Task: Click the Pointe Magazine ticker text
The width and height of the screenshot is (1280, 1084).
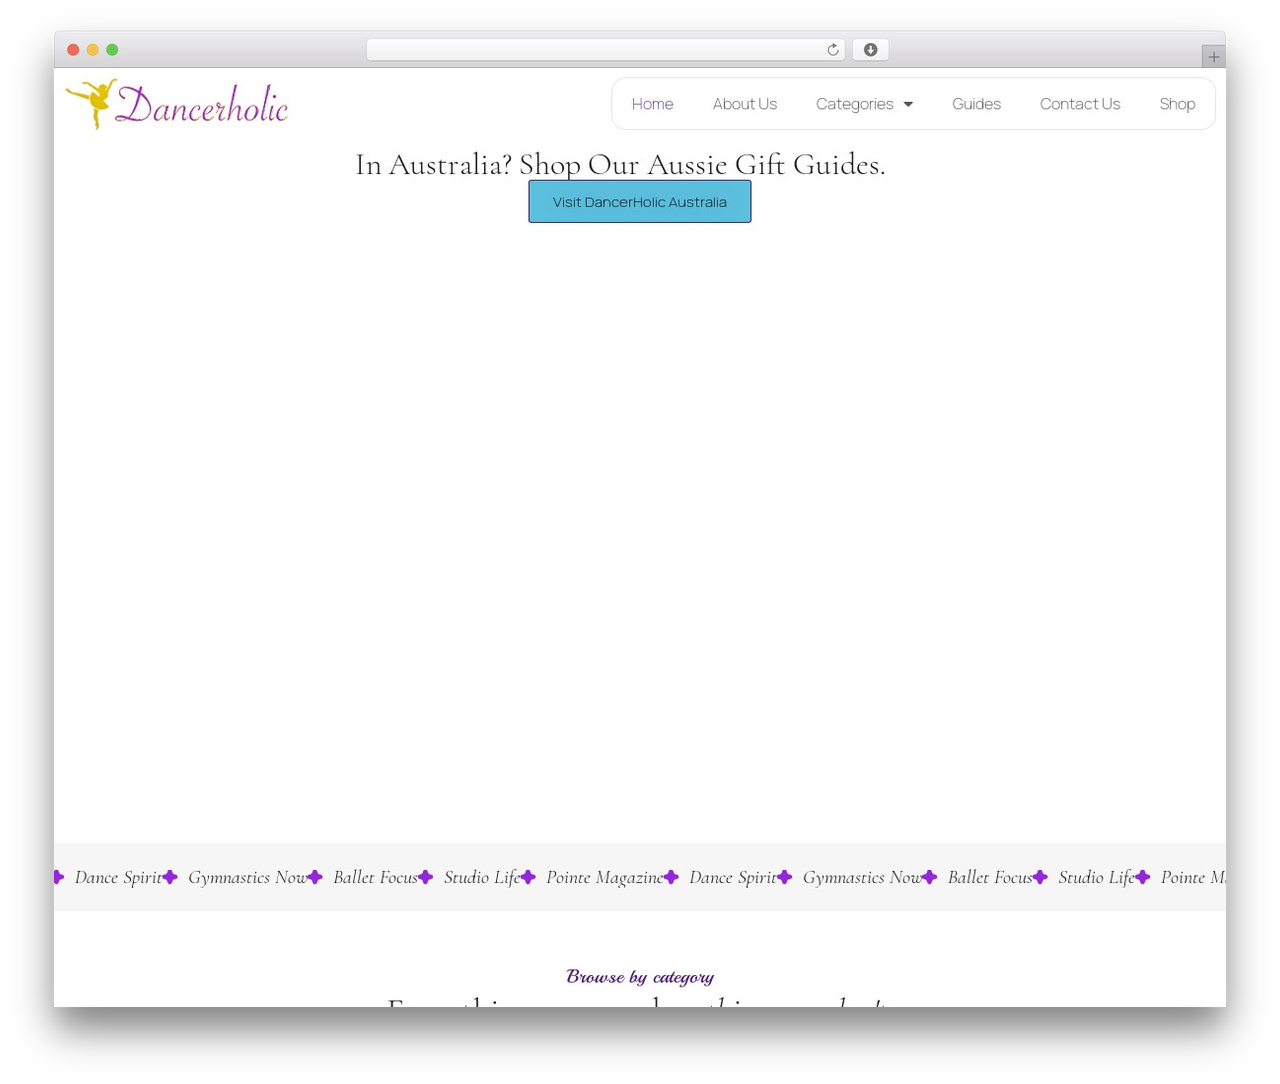Action: (x=605, y=877)
